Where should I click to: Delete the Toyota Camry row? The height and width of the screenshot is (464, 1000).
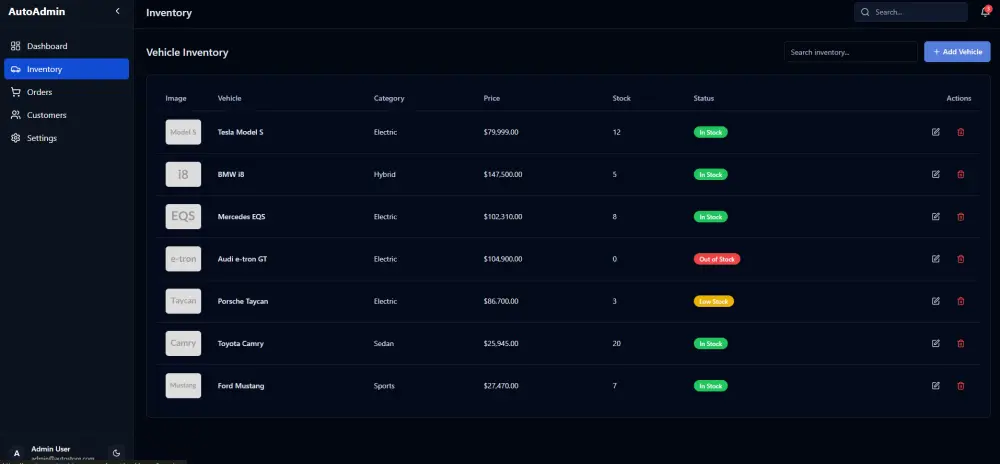[960, 344]
